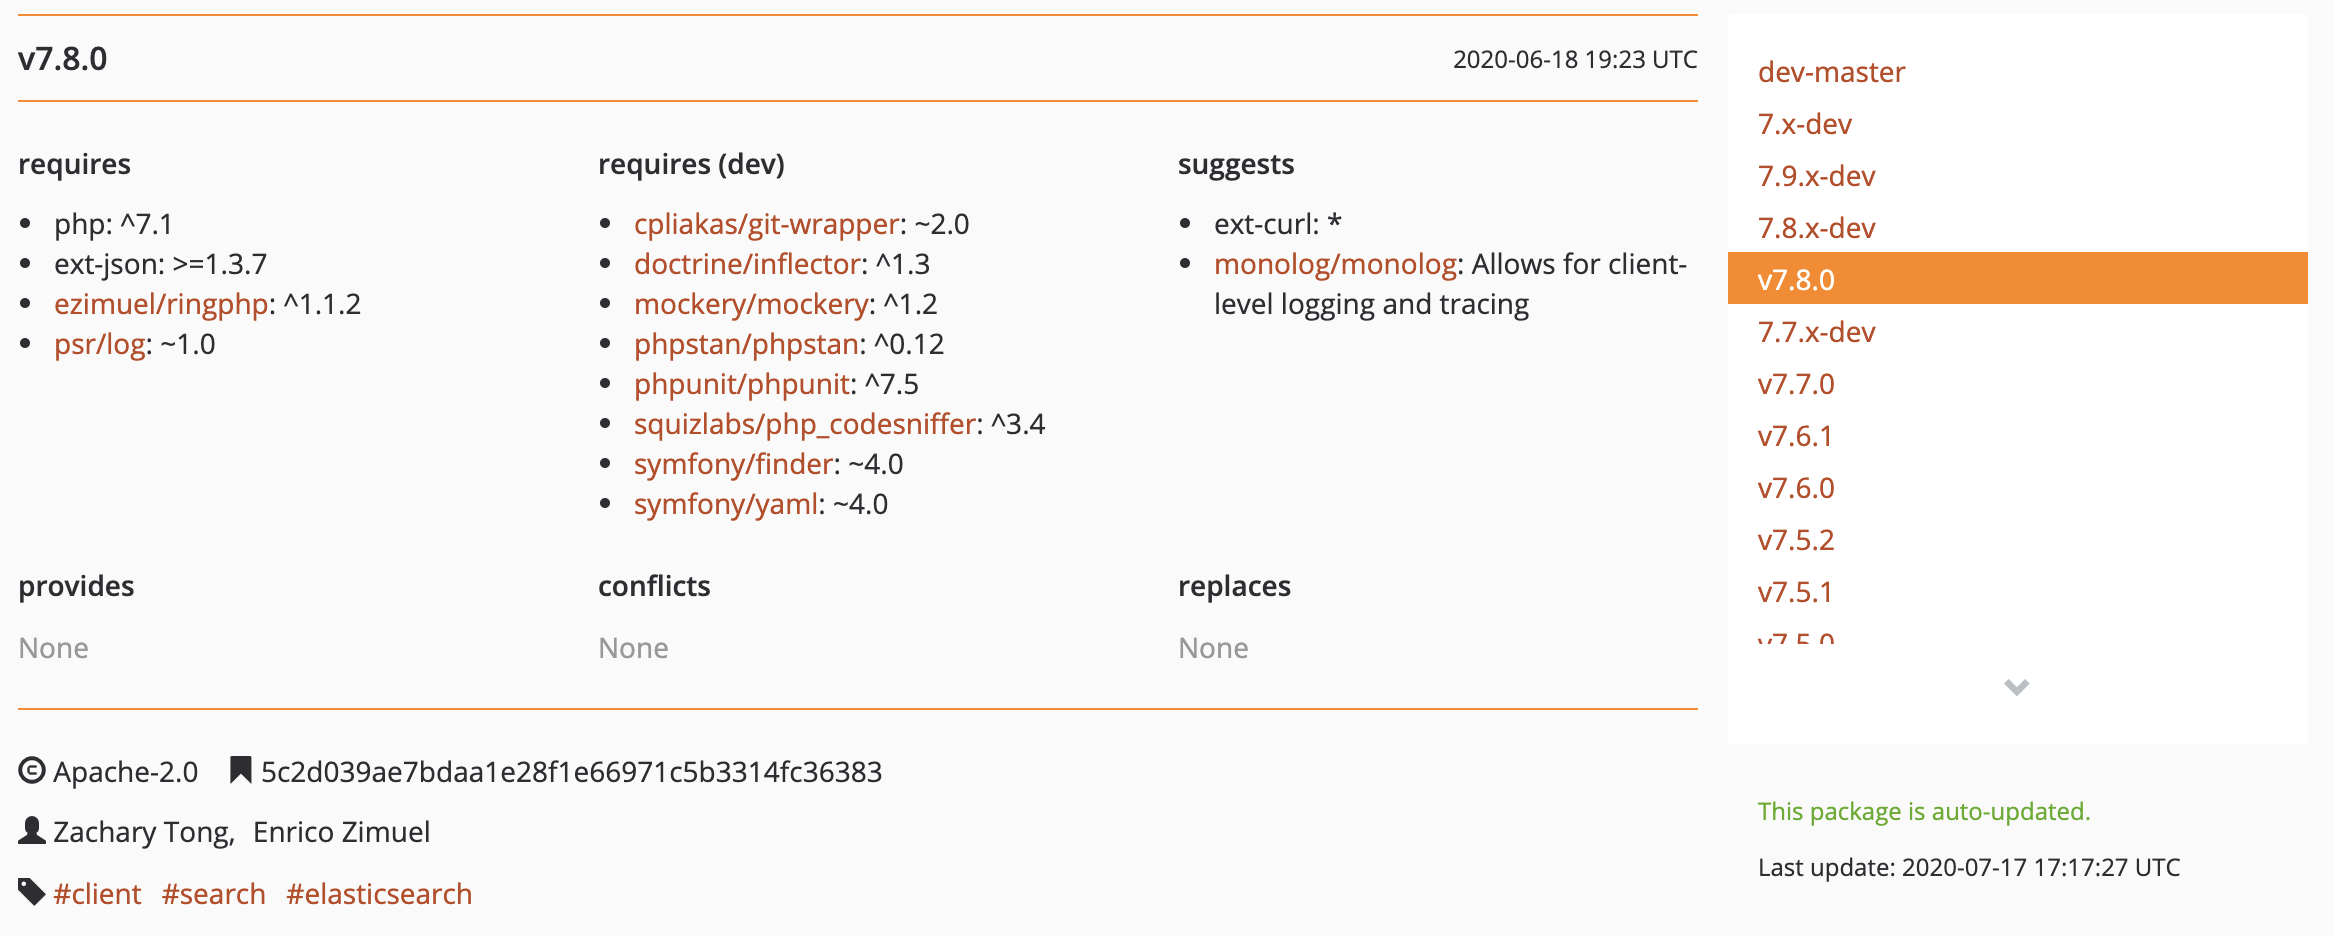Select the #elasticsearch tag
2334x936 pixels.
pos(379,893)
